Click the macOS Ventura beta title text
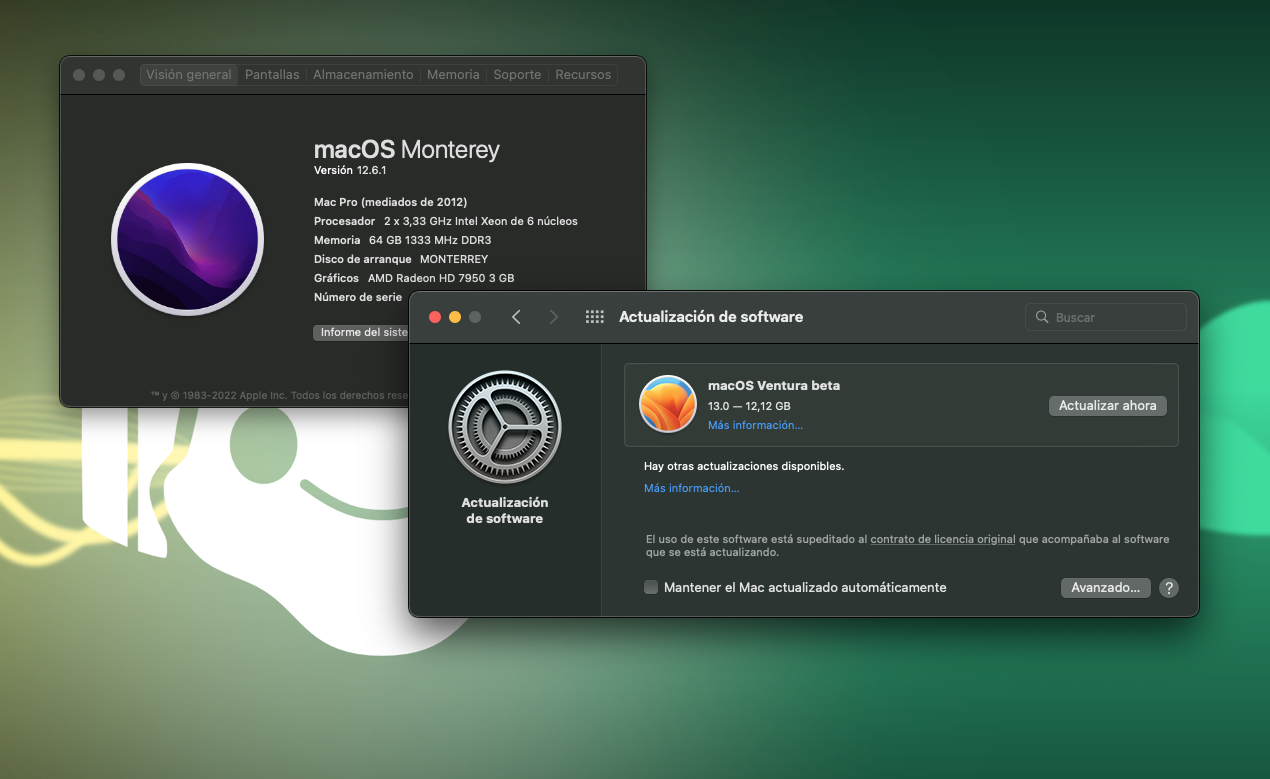1270x779 pixels. [x=774, y=385]
